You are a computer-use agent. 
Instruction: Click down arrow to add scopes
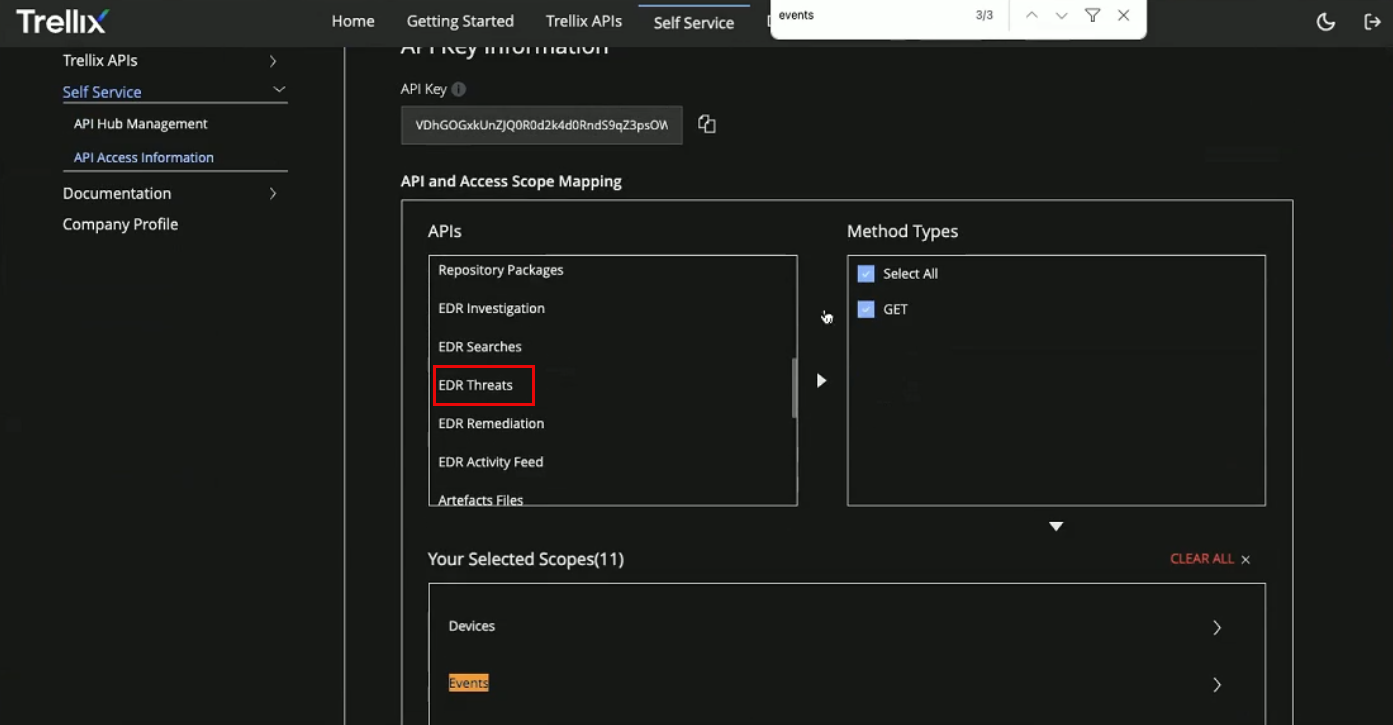tap(1056, 526)
